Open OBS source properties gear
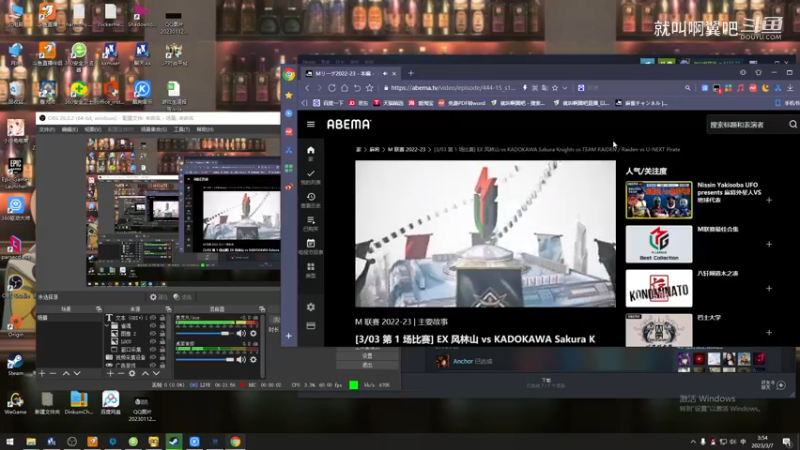This screenshot has width=800, height=450. [132, 373]
